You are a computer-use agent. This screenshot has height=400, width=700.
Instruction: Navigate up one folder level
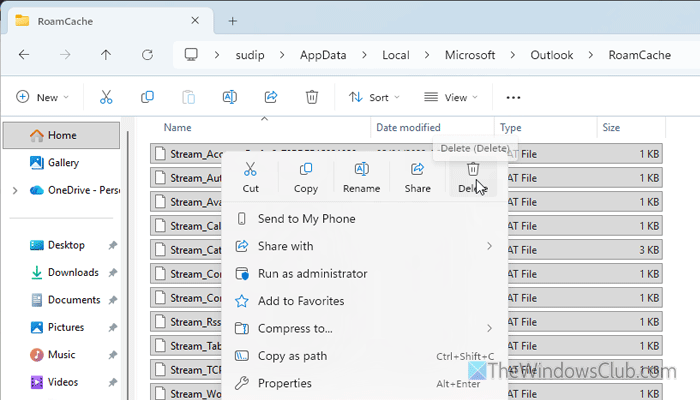click(106, 55)
